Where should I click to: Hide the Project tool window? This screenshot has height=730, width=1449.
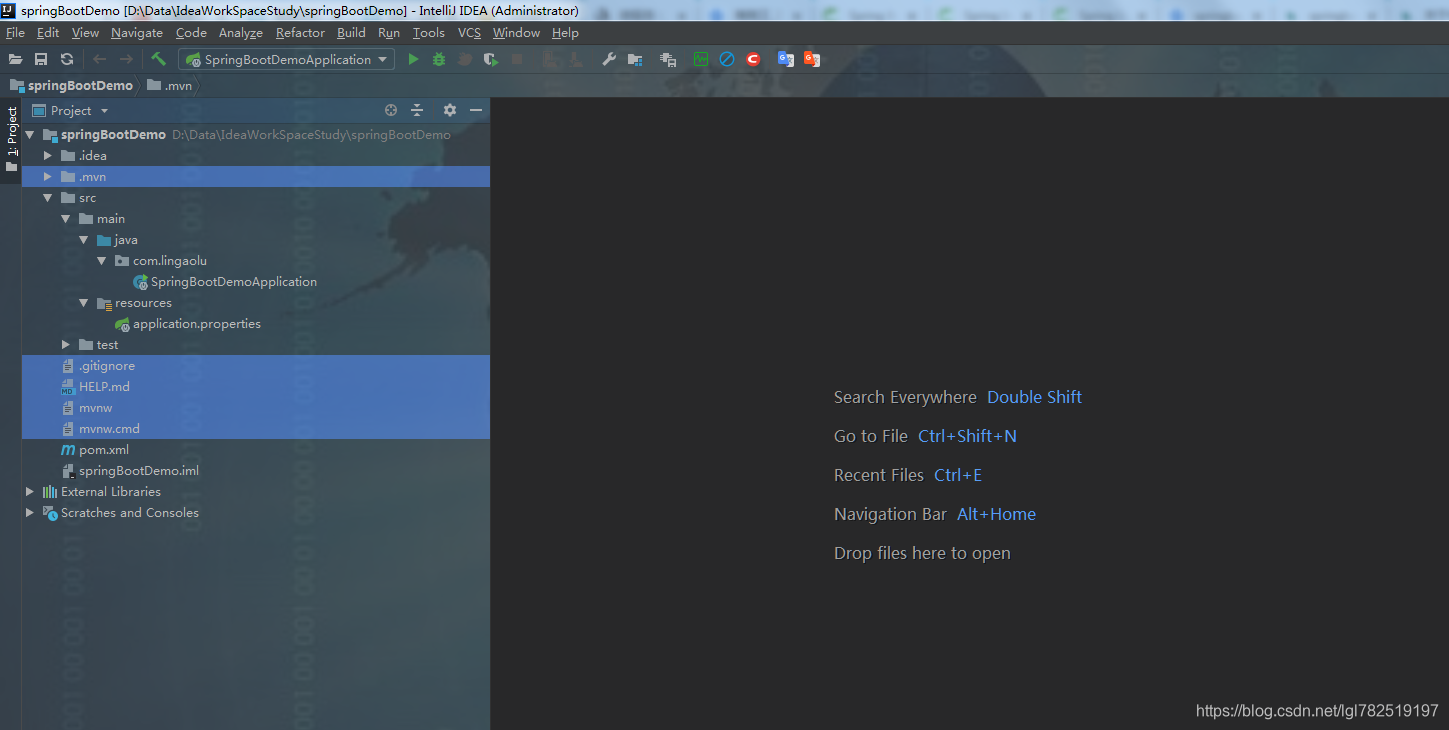(476, 110)
